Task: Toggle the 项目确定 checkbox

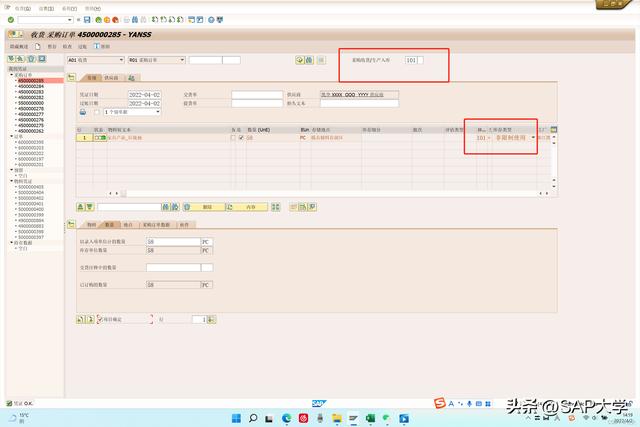Action: click(101, 319)
